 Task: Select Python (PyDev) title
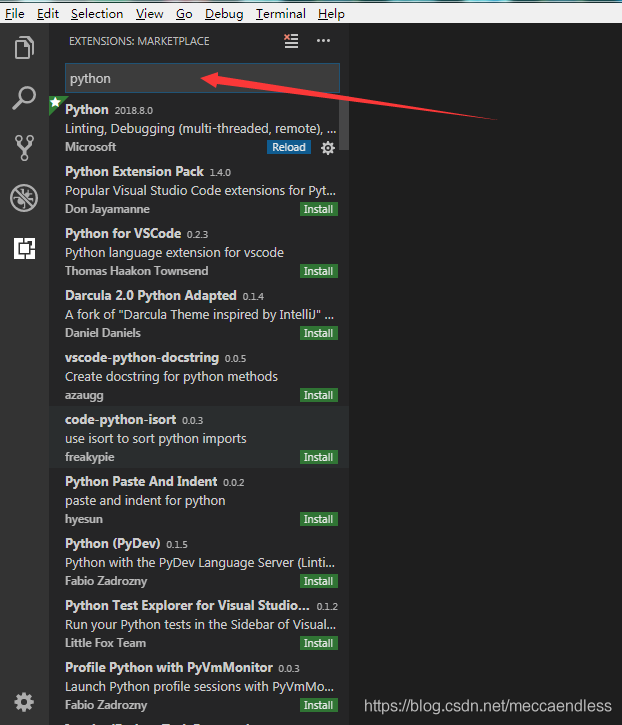pyautogui.click(x=113, y=543)
